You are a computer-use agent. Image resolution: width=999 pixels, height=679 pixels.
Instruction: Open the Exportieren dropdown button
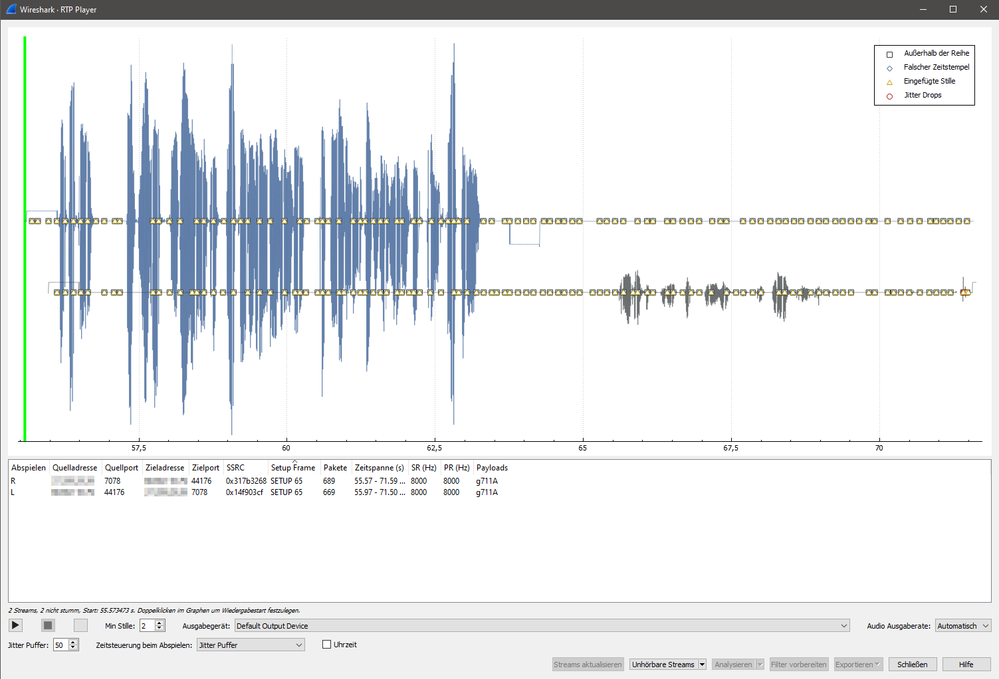[x=858, y=664]
